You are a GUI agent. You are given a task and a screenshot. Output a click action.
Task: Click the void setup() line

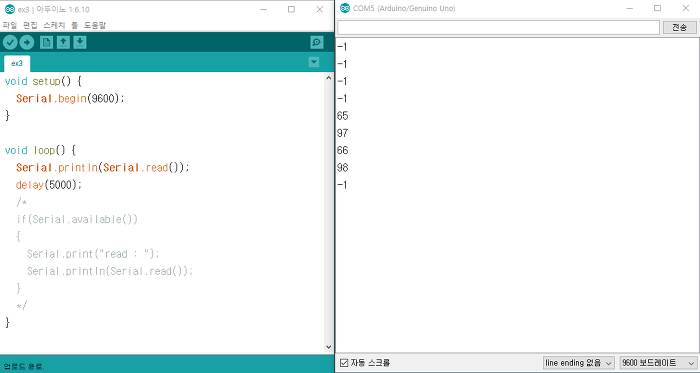[x=43, y=81]
